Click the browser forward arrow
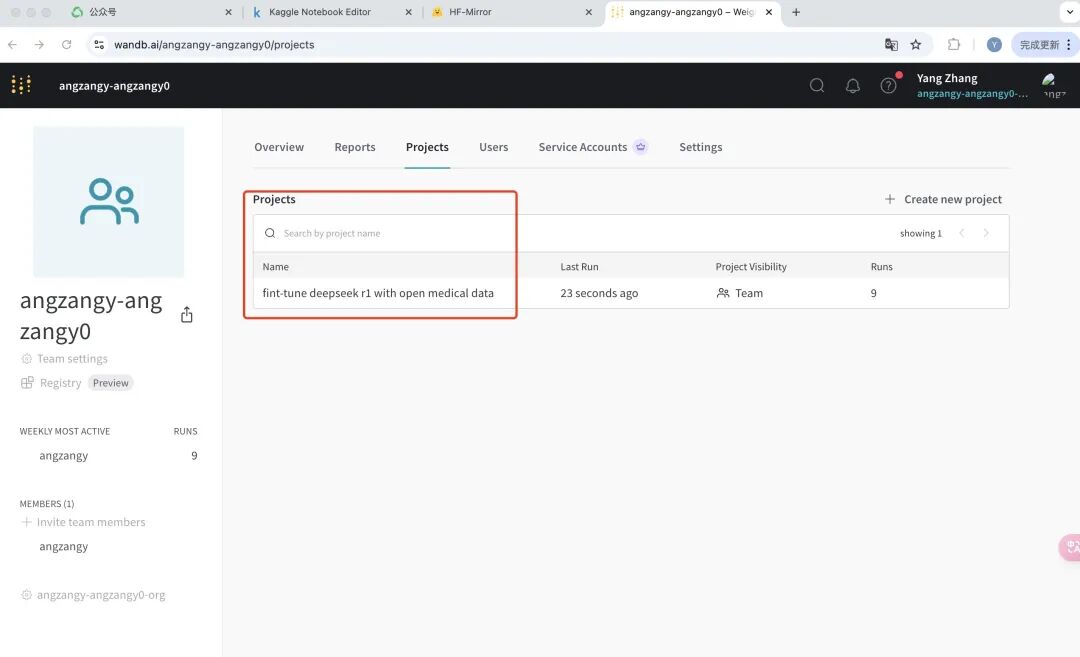This screenshot has height=657, width=1080. (x=39, y=44)
